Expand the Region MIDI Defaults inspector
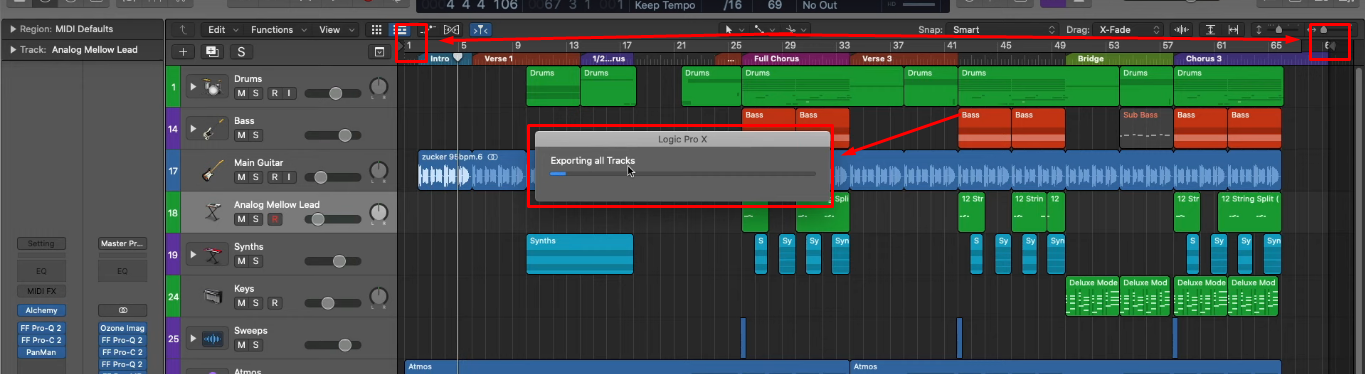This screenshot has height=374, width=1365. click(12, 29)
